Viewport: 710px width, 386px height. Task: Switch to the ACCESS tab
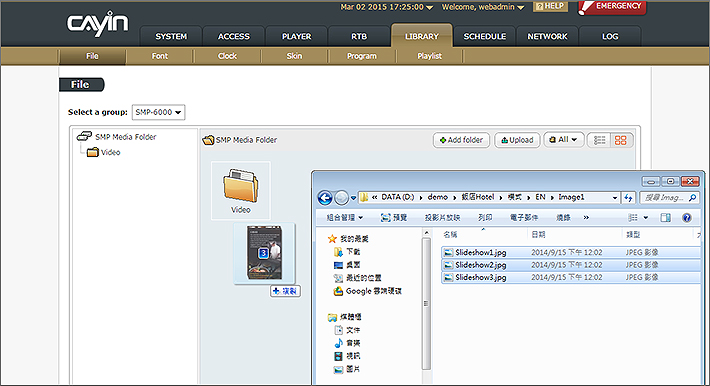(x=234, y=36)
